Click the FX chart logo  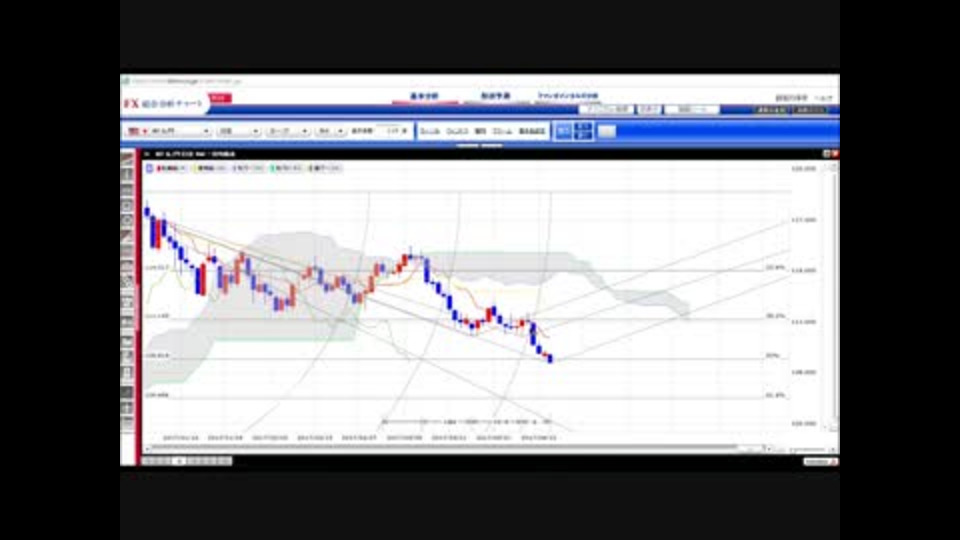point(163,104)
